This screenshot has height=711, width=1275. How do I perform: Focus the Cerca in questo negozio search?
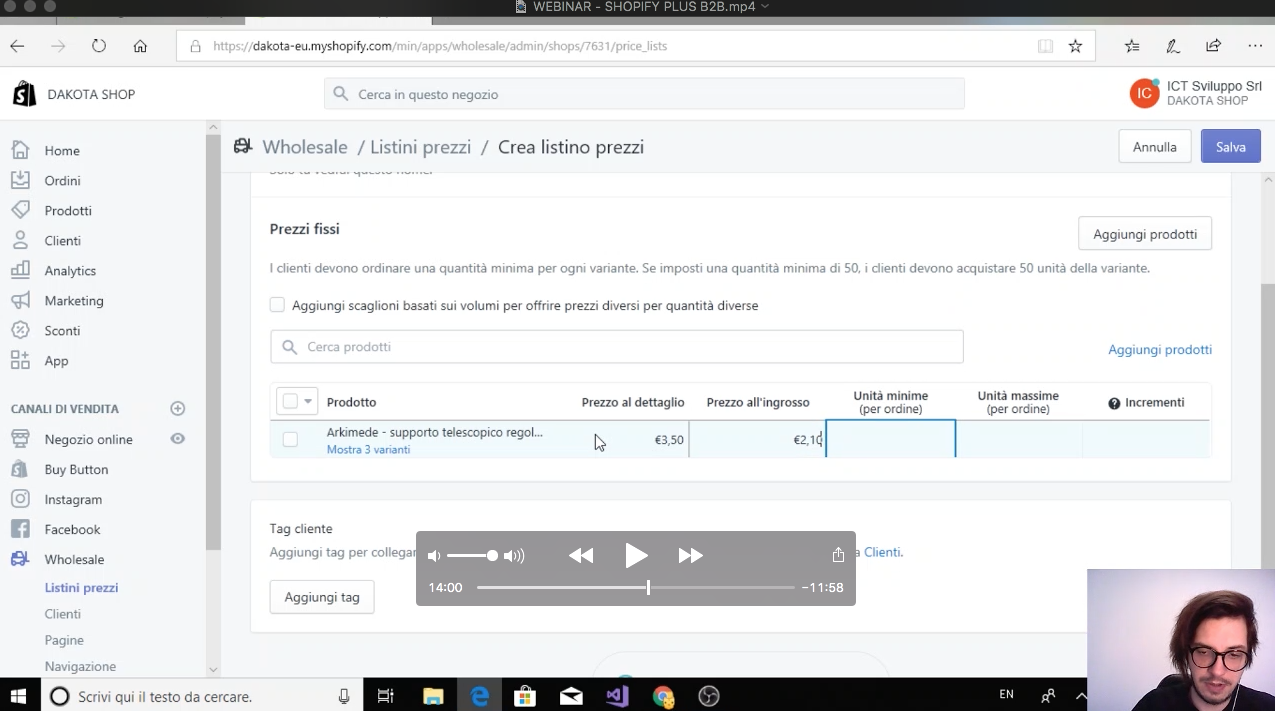pos(644,94)
